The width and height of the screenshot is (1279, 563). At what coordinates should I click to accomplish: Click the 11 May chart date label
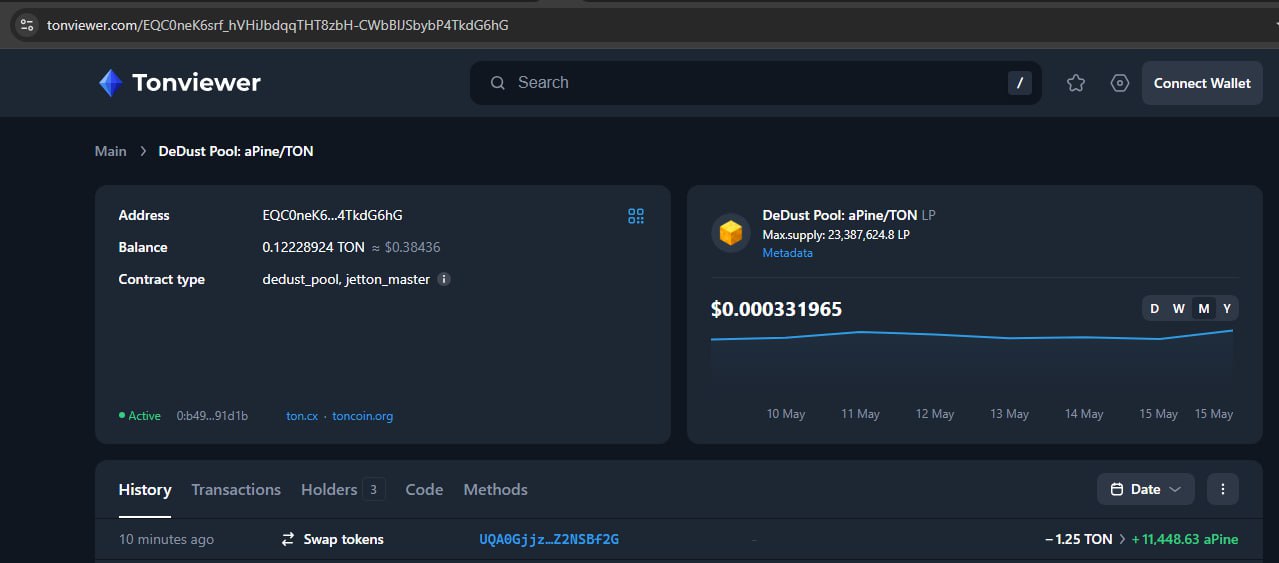[x=861, y=414]
